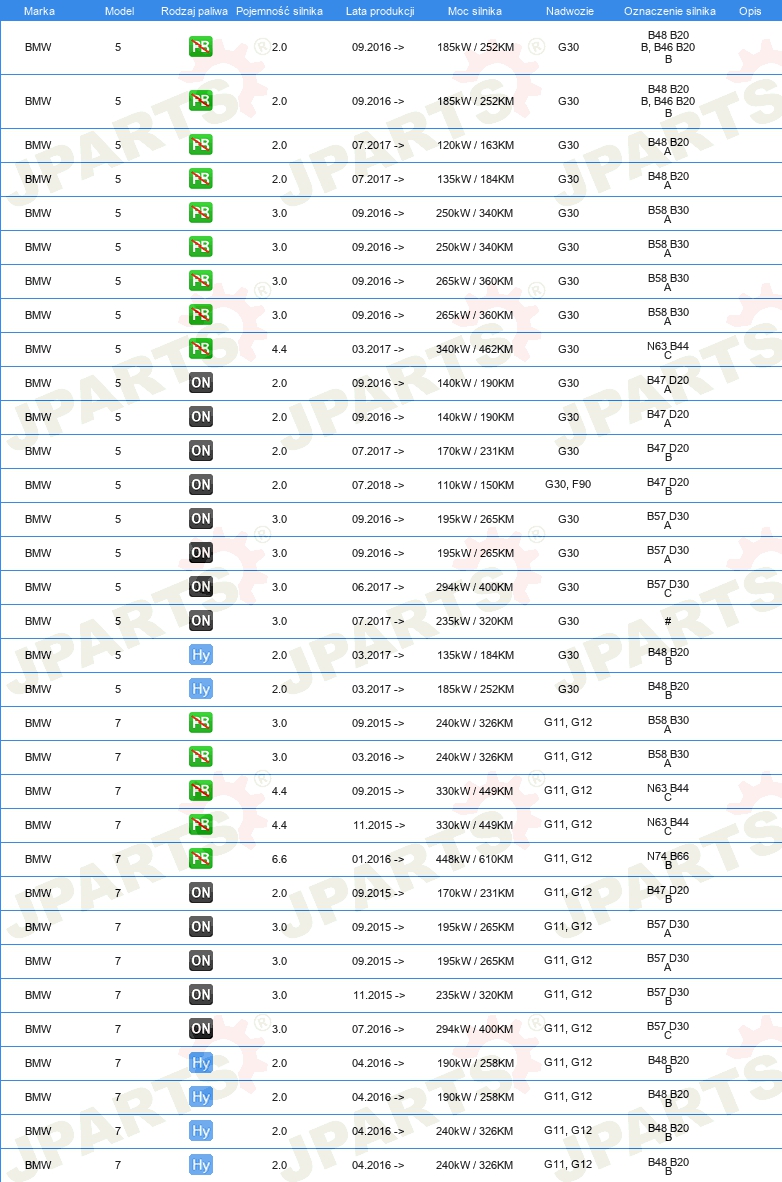782x1182 pixels.
Task: Click the B48 B20 A code in the 120kW / 163KM row
Action: (x=668, y=146)
